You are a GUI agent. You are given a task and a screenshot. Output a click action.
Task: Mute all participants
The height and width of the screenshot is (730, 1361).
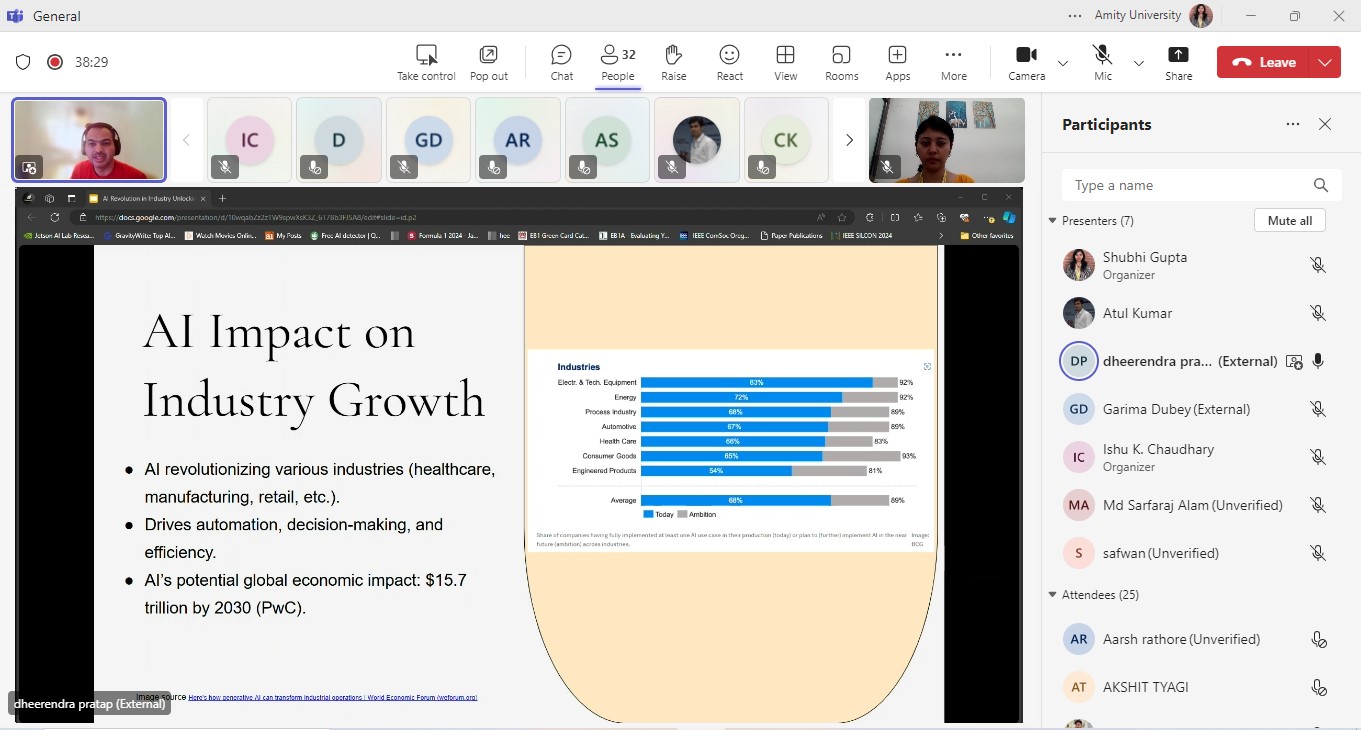pos(1290,221)
